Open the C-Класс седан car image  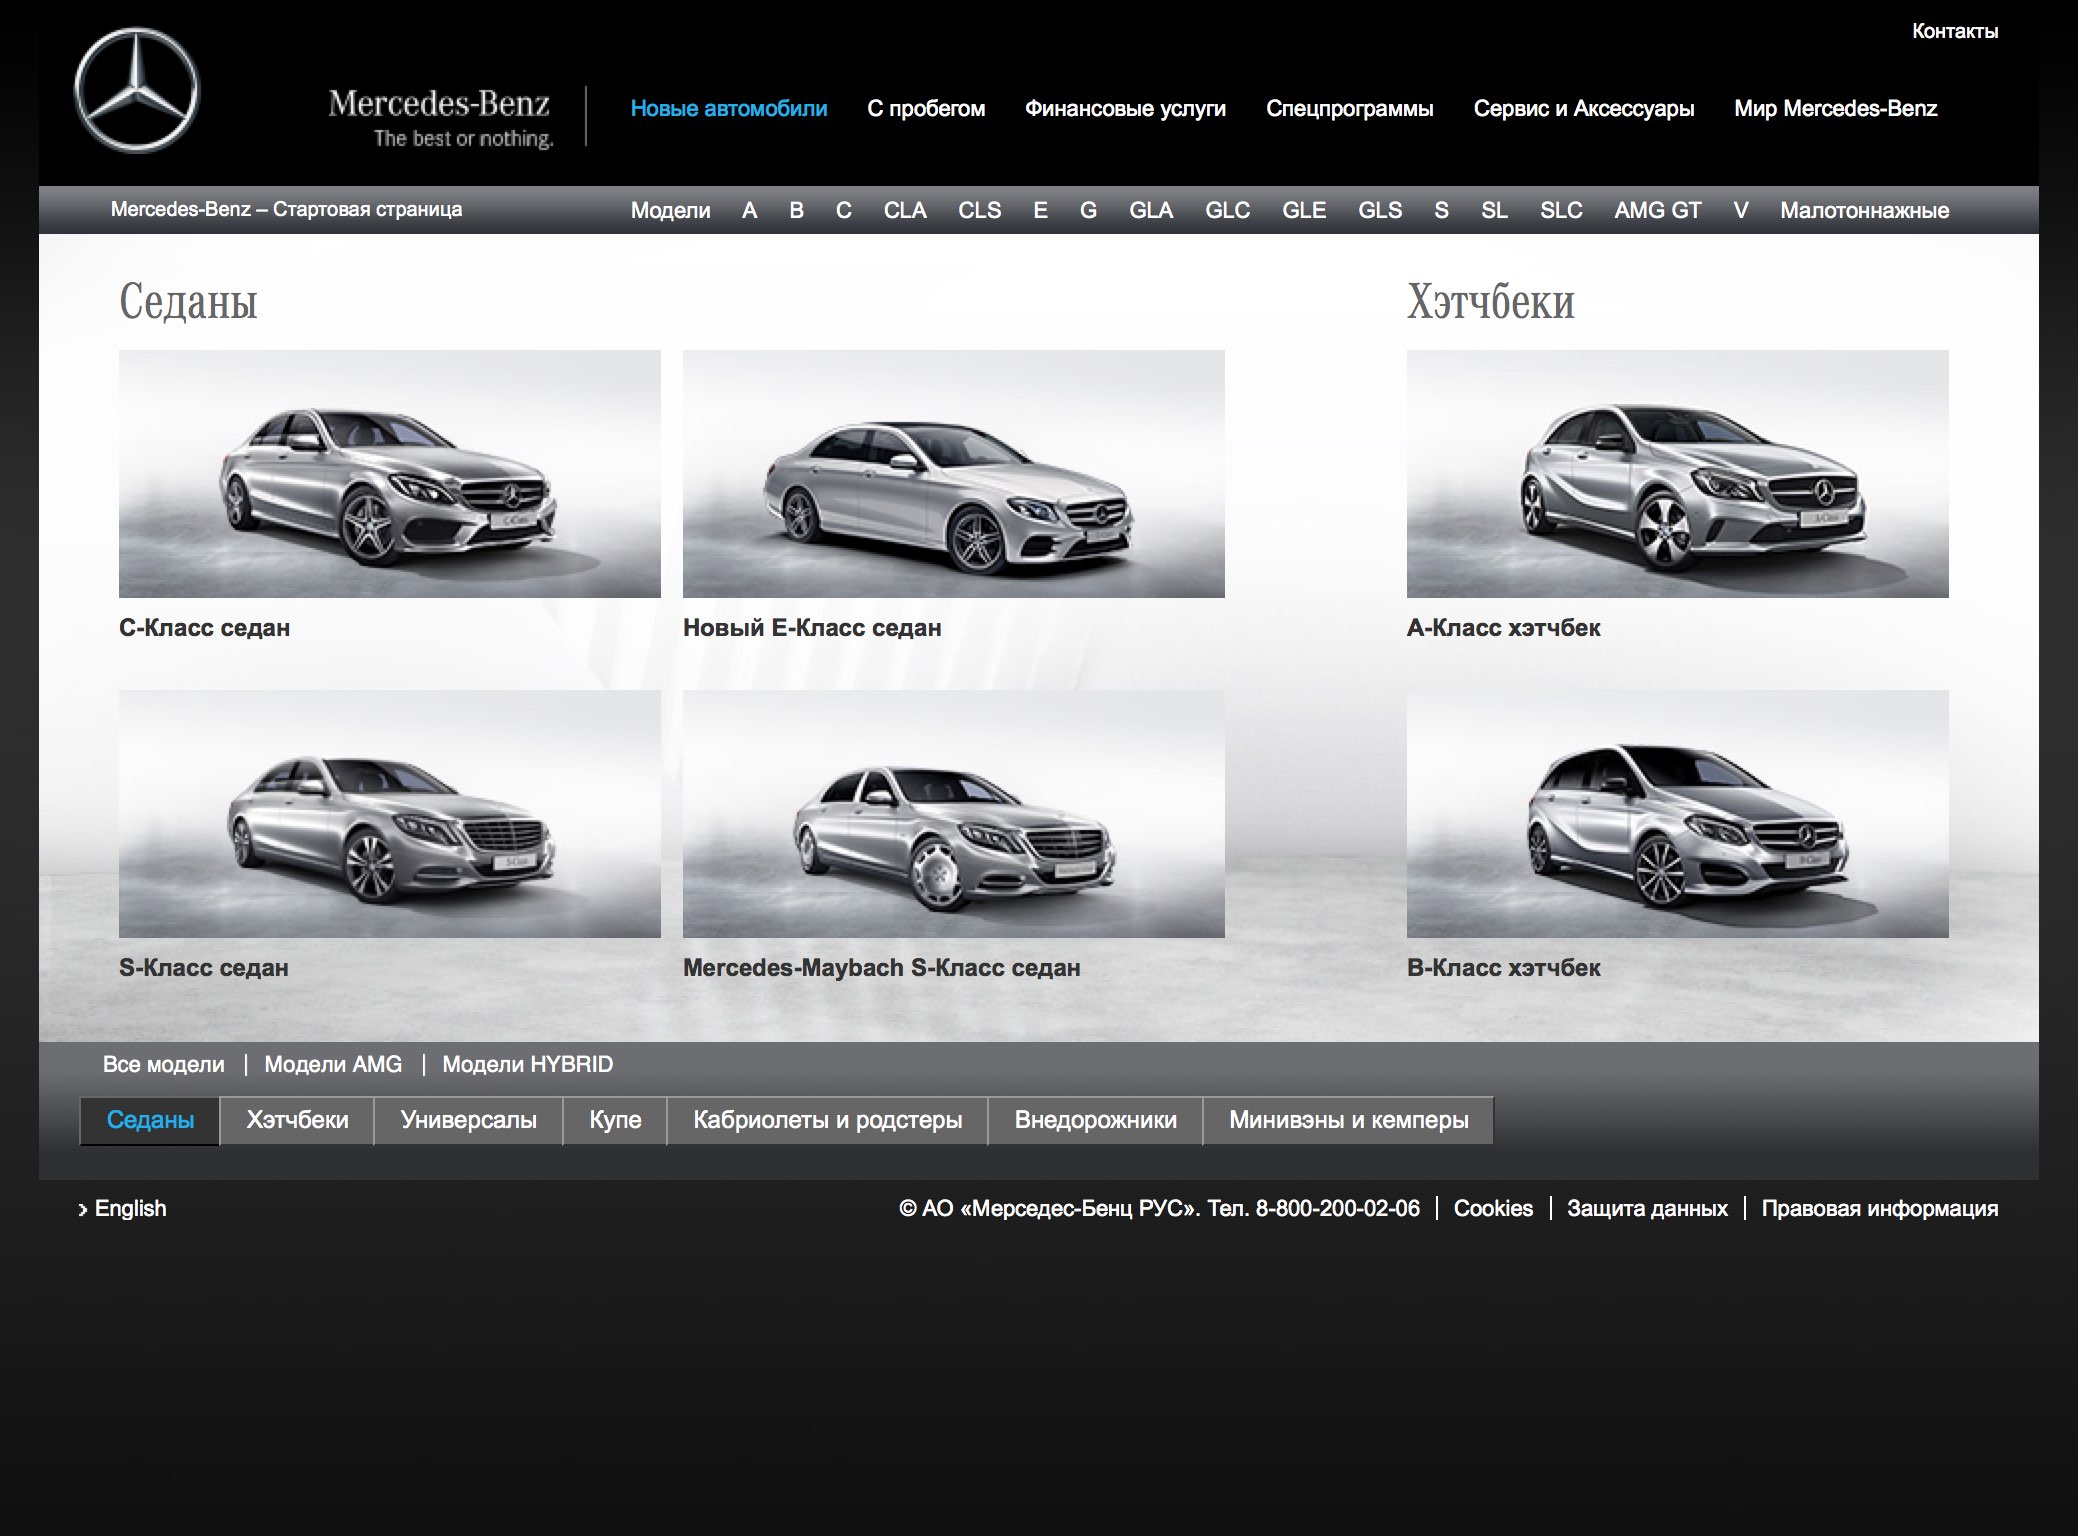389,473
